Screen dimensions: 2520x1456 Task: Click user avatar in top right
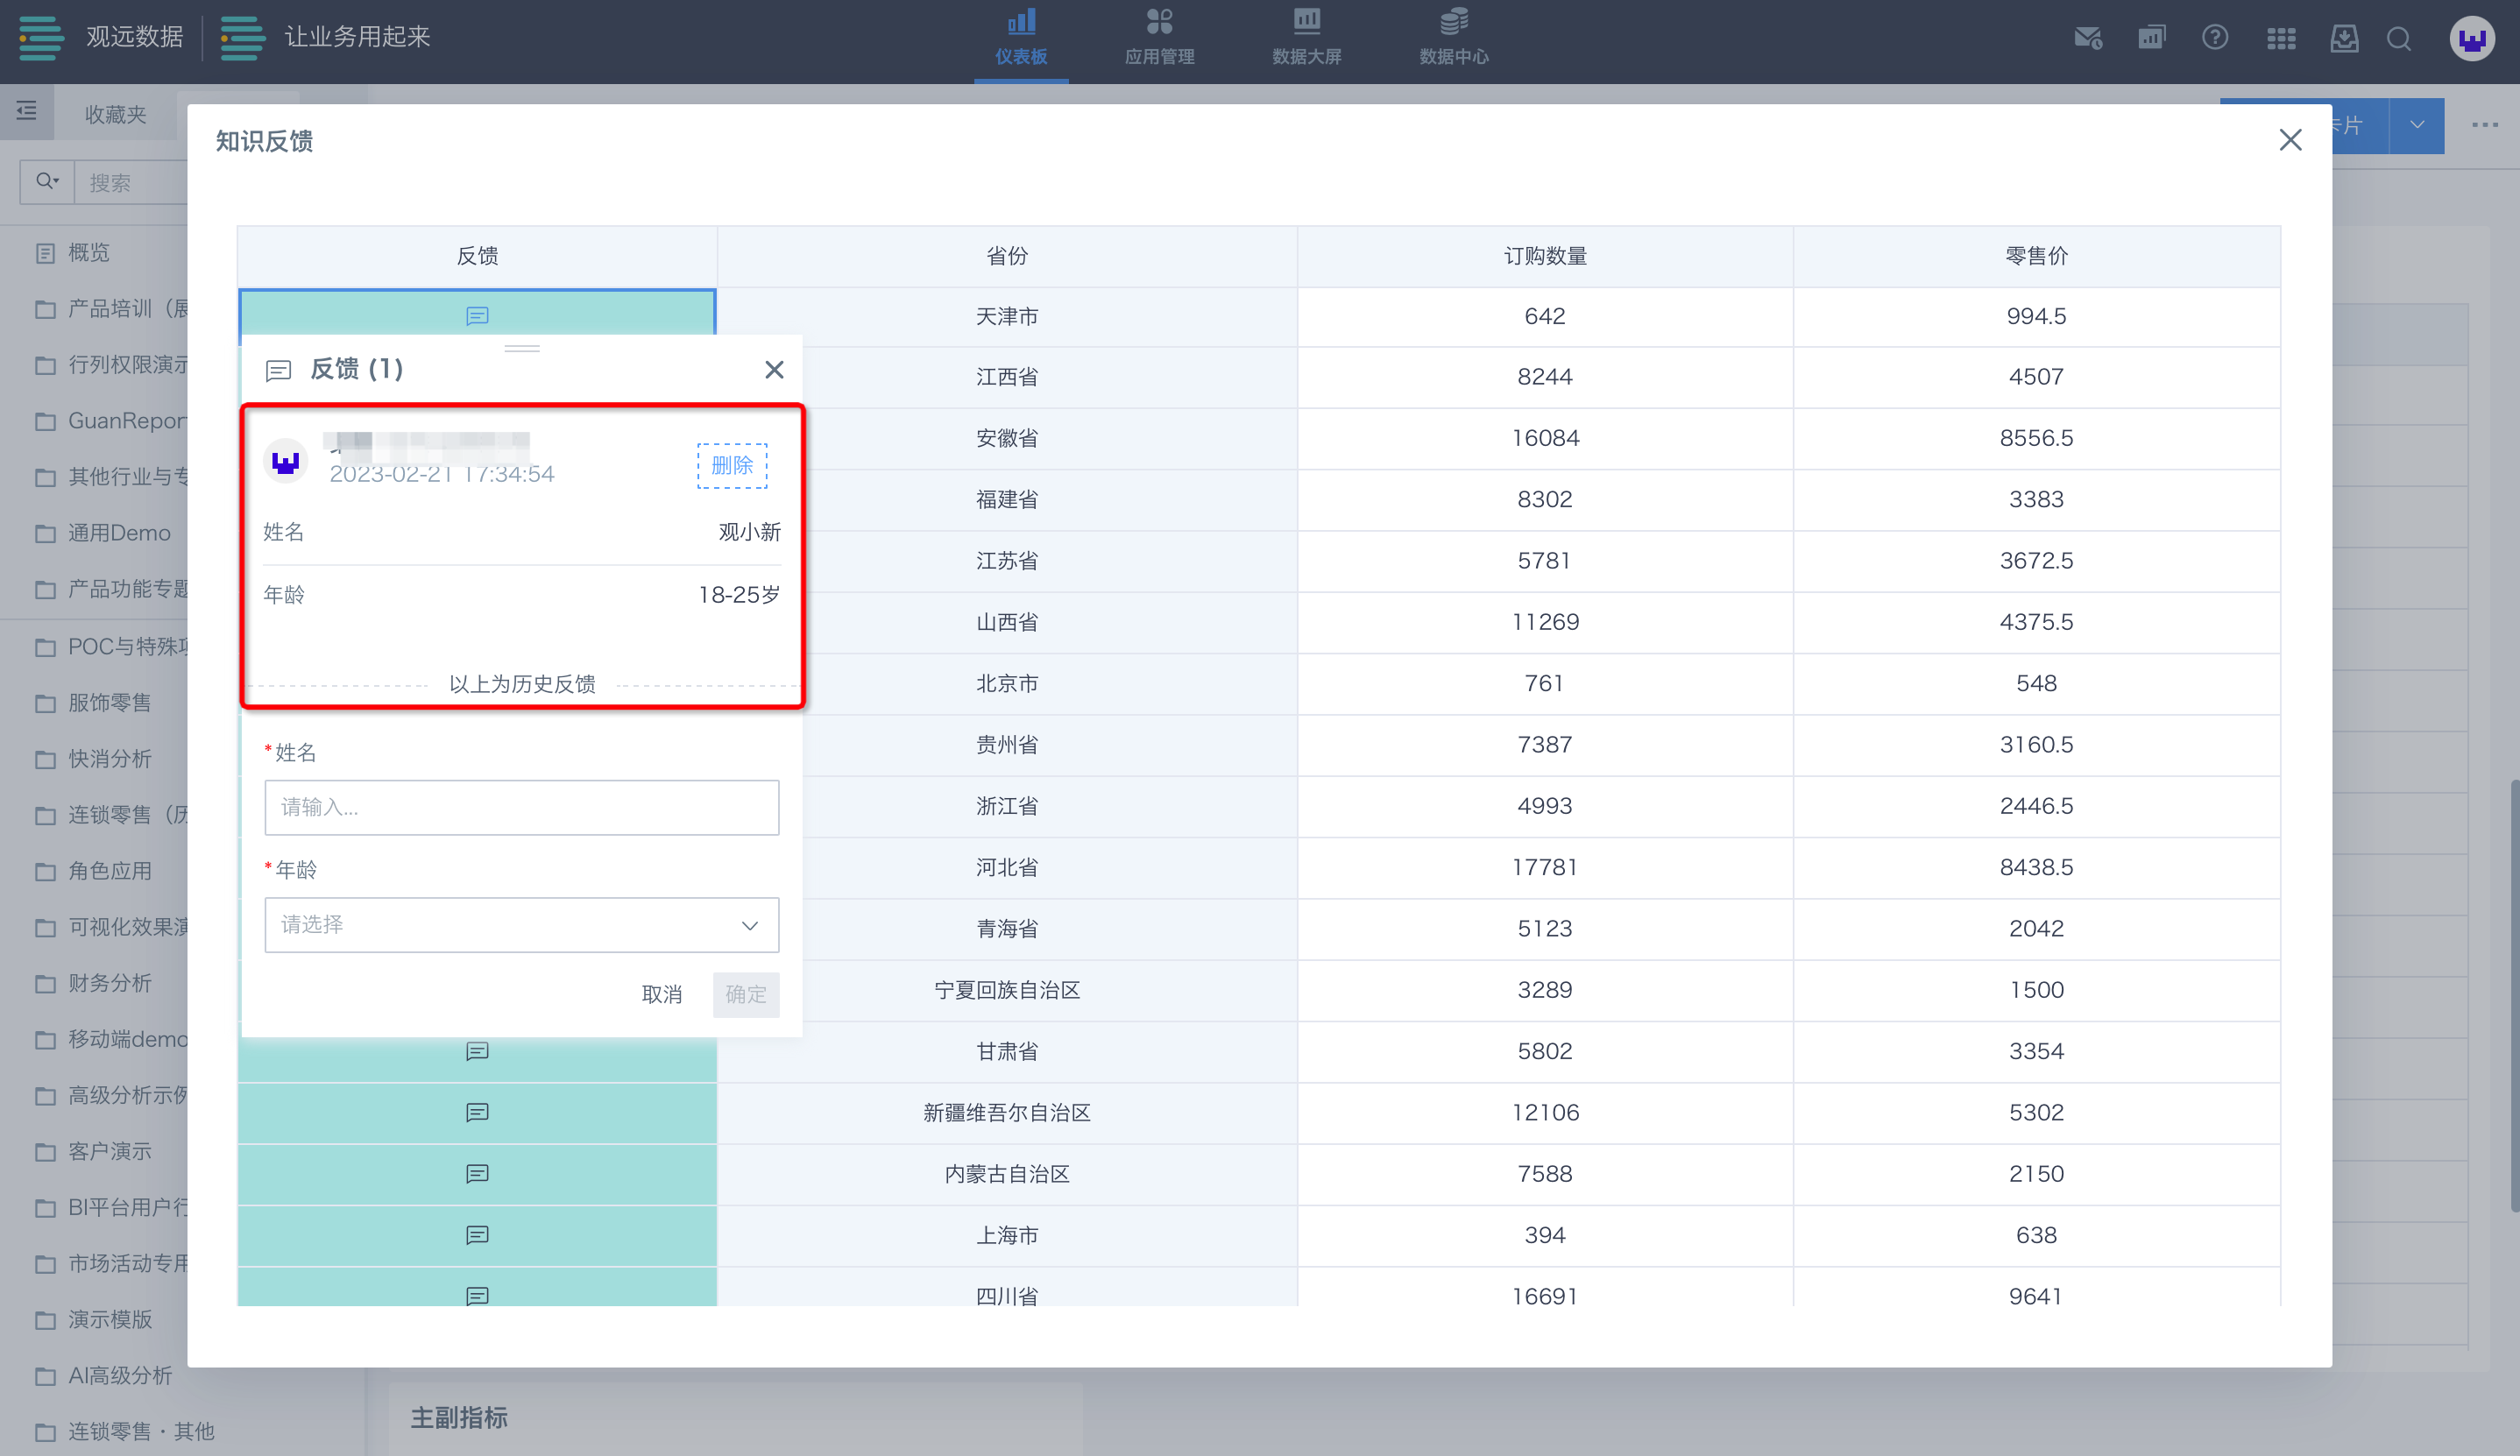point(2471,40)
